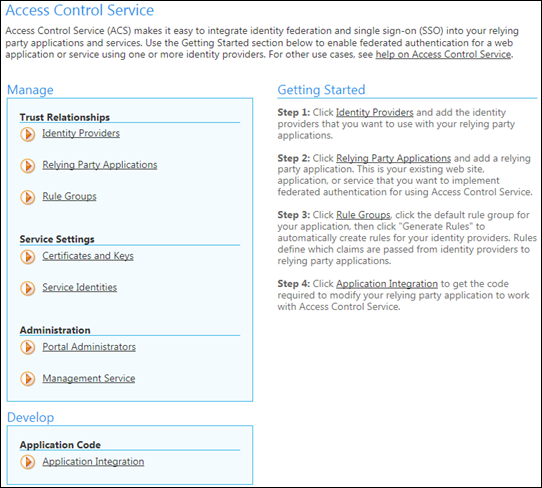Click Relying Party Applications link in Step 2
This screenshot has width=542, height=488.
pyautogui.click(x=393, y=158)
